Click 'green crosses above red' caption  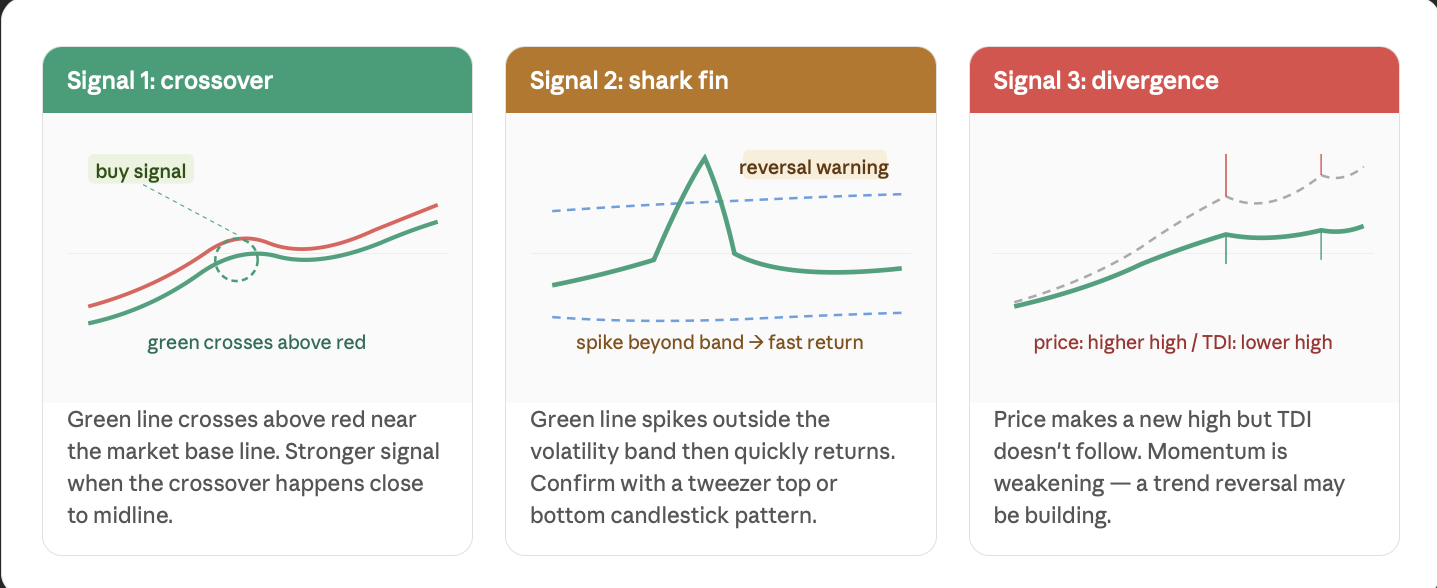click(x=257, y=343)
